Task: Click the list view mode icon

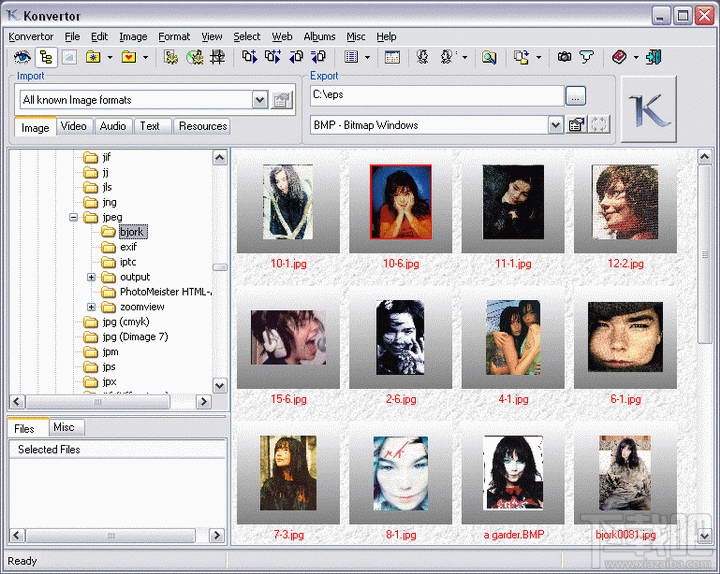Action: click(351, 57)
